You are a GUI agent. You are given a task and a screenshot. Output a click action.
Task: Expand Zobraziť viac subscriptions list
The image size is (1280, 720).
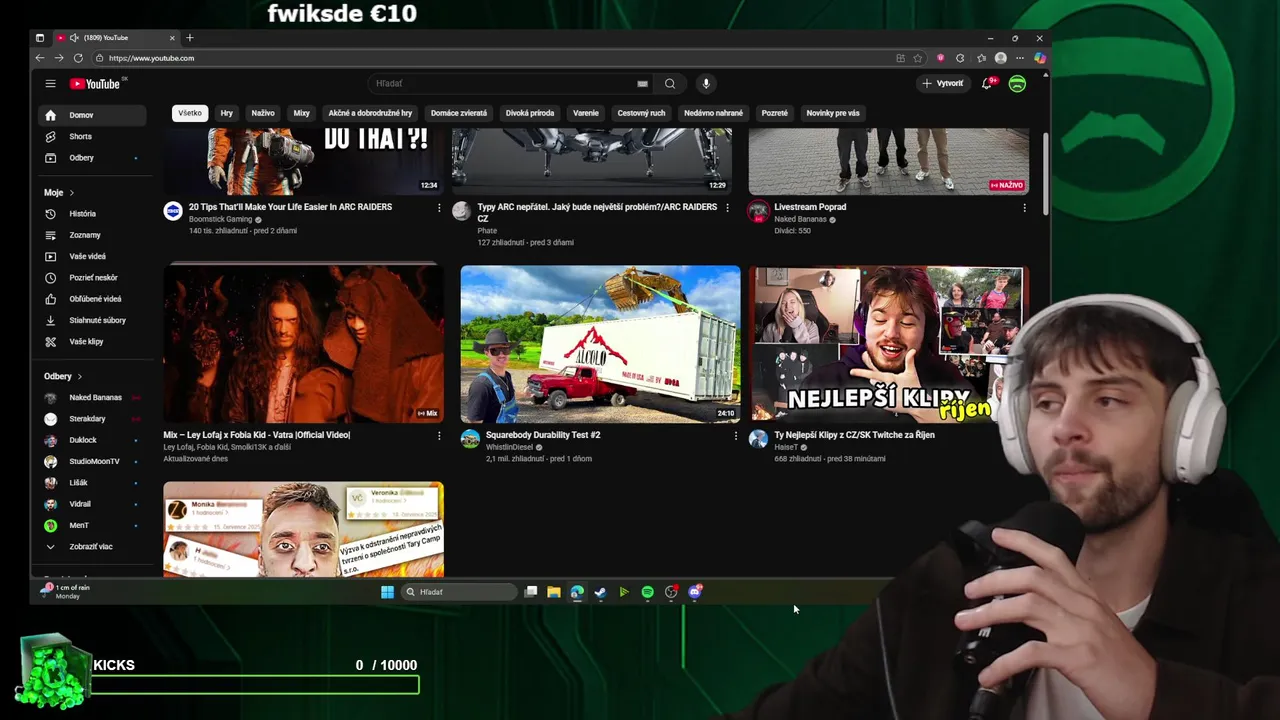(90, 547)
